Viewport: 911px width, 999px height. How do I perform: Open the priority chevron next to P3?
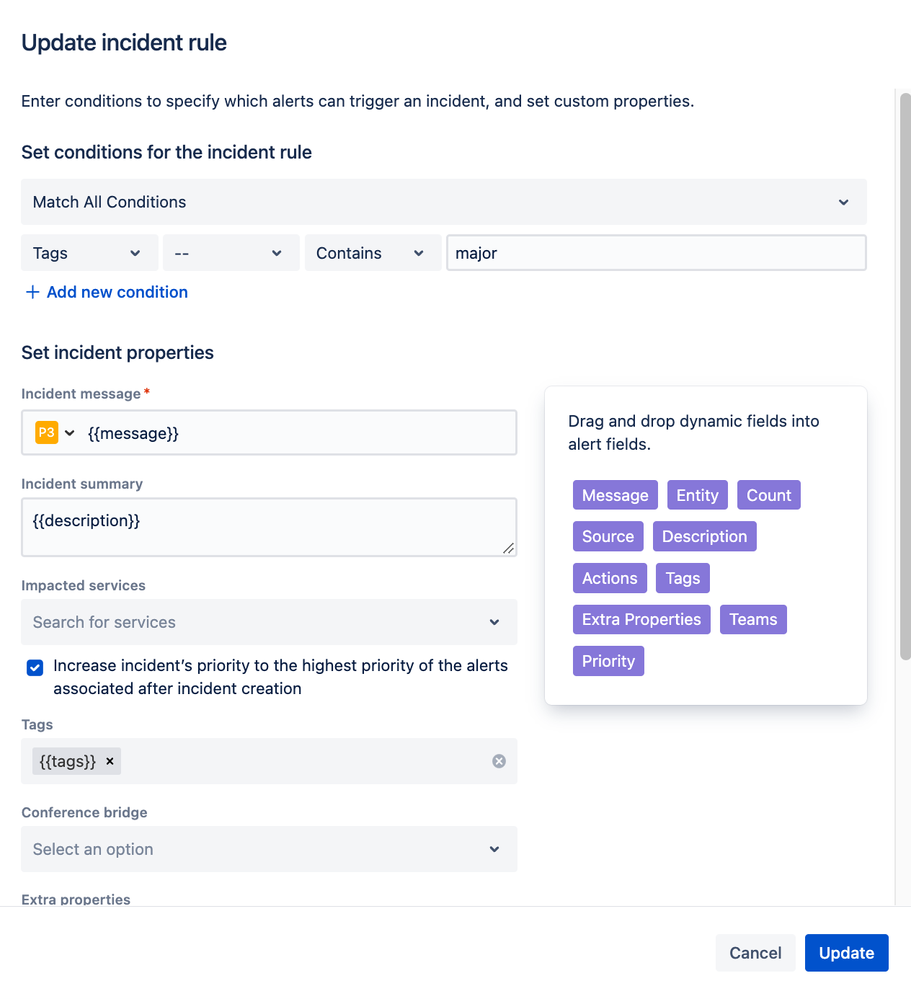click(70, 433)
